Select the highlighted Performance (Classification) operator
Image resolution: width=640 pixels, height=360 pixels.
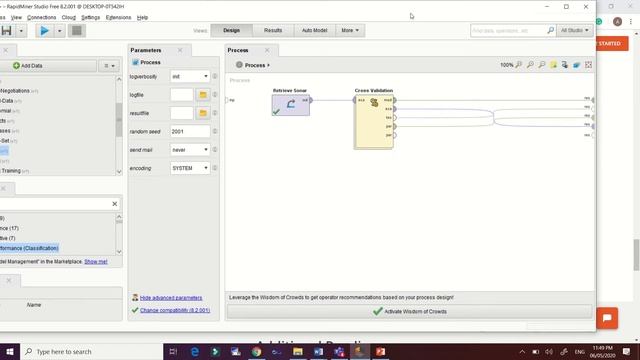[x=29, y=248]
